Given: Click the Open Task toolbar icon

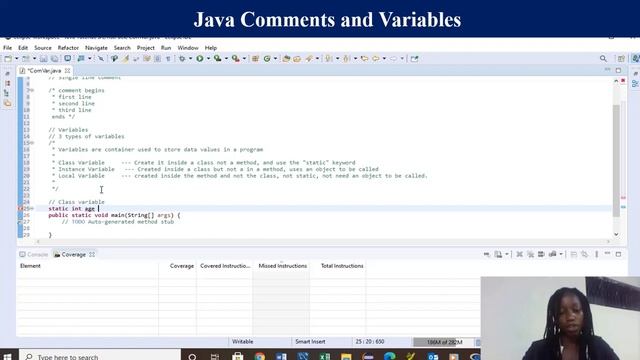Looking at the screenshot, I should coord(297,59).
